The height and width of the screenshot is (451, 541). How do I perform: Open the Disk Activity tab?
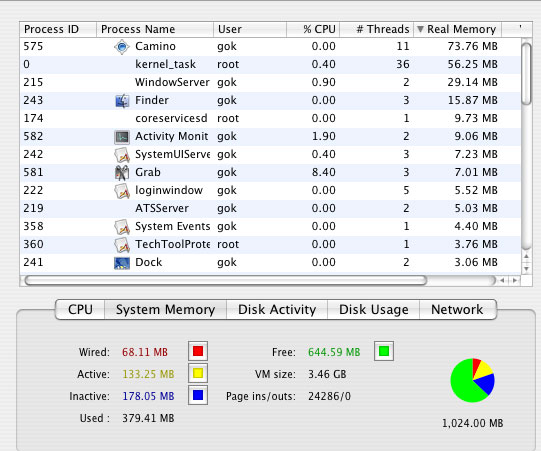[x=277, y=310]
